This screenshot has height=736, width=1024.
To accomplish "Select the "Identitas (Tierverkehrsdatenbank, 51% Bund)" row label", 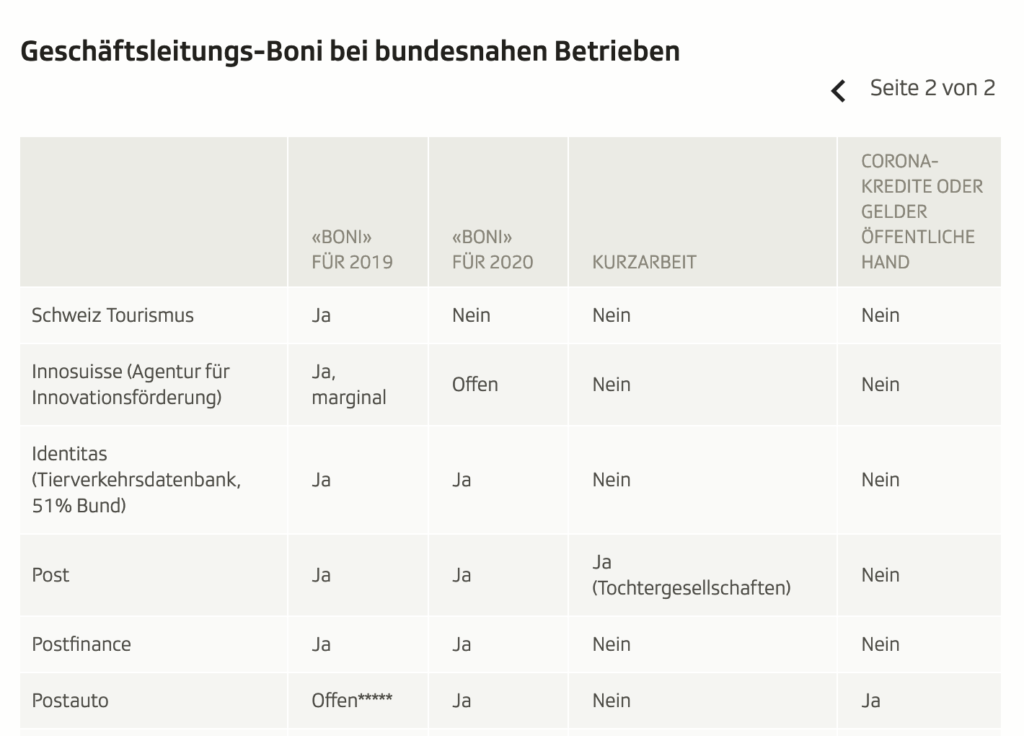I will coord(136,479).
